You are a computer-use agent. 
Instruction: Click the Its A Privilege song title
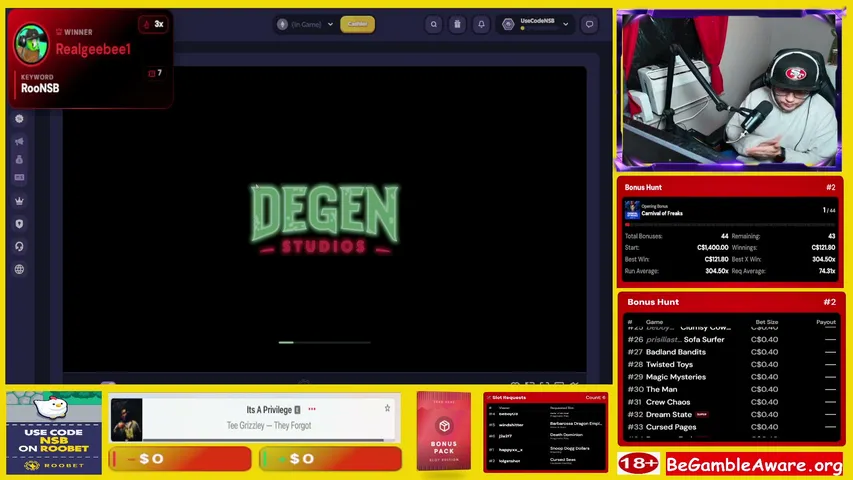[x=269, y=410]
